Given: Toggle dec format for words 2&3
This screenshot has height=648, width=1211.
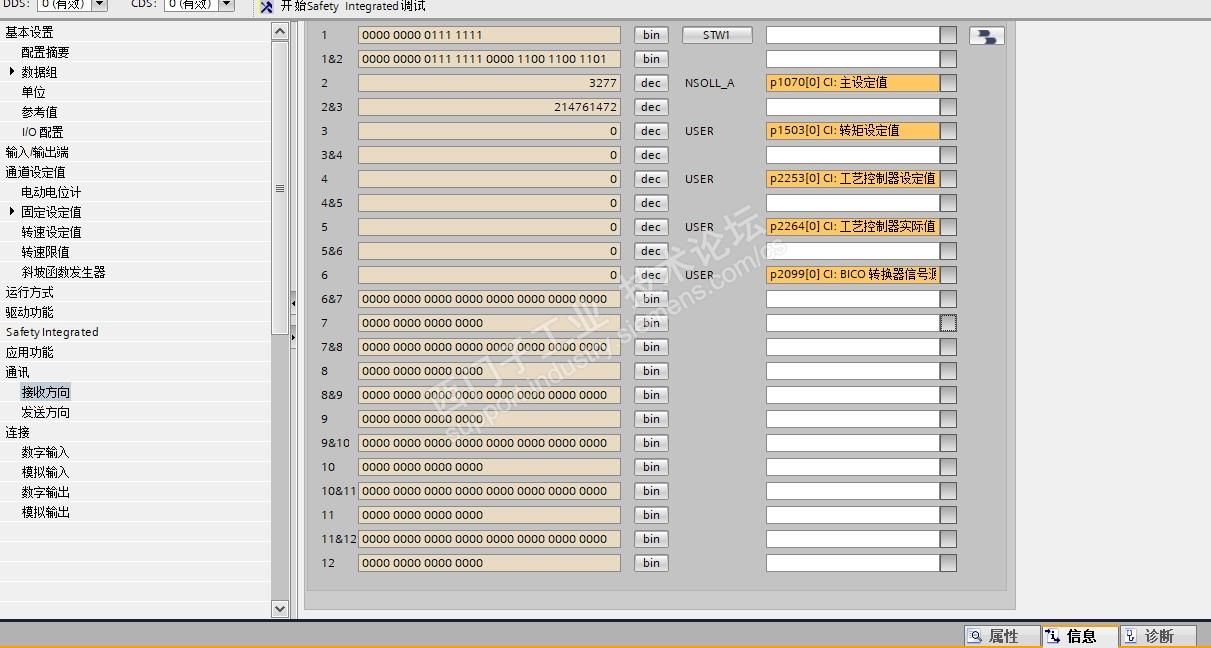Looking at the screenshot, I should point(651,107).
